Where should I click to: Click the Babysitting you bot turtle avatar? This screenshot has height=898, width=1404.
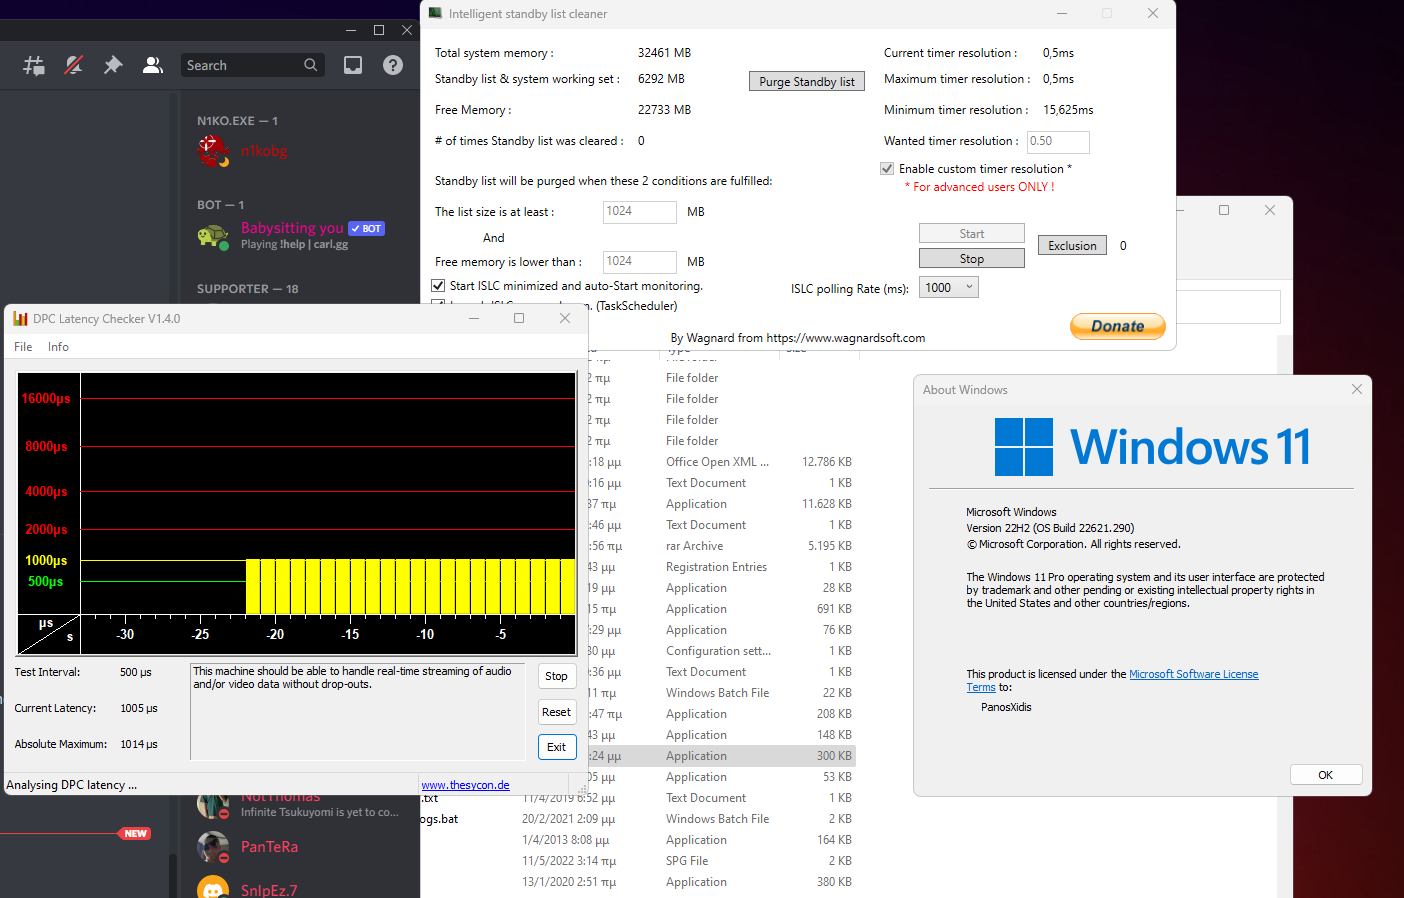click(212, 235)
